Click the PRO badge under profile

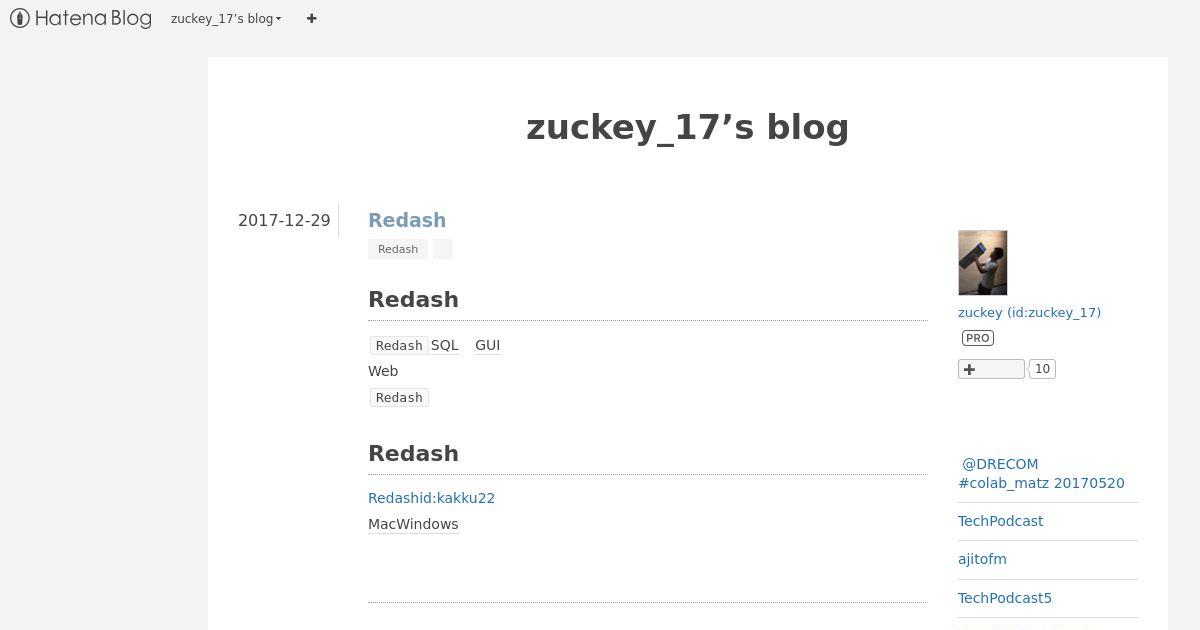[x=978, y=338]
